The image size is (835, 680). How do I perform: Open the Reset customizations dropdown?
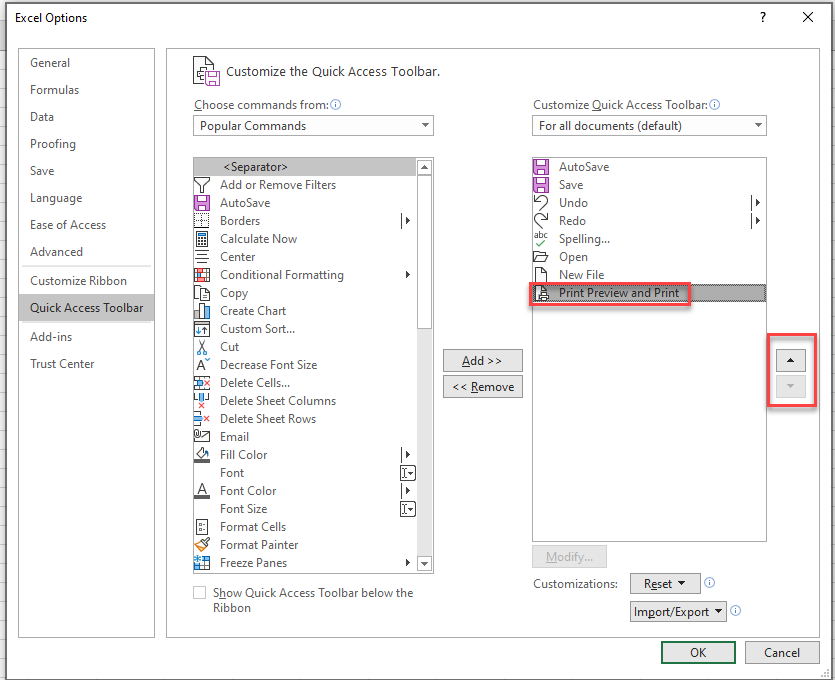point(664,584)
